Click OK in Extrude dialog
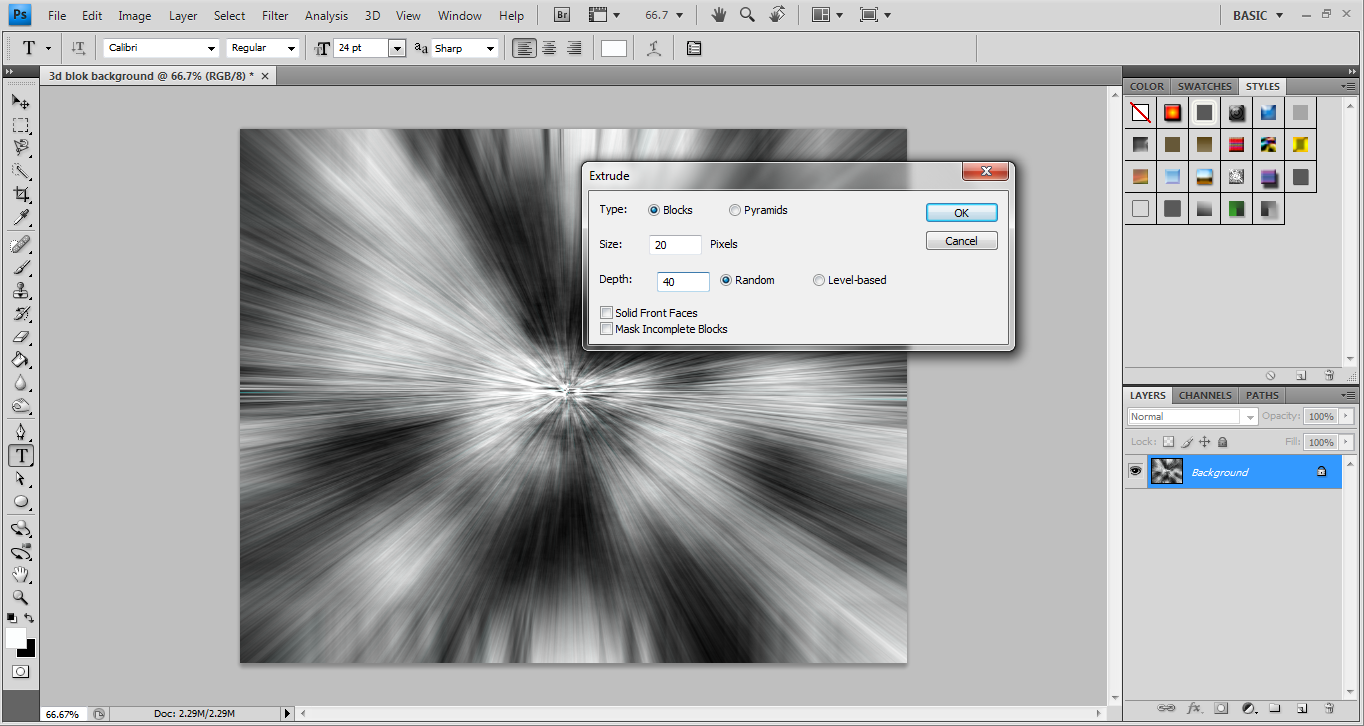 (961, 213)
